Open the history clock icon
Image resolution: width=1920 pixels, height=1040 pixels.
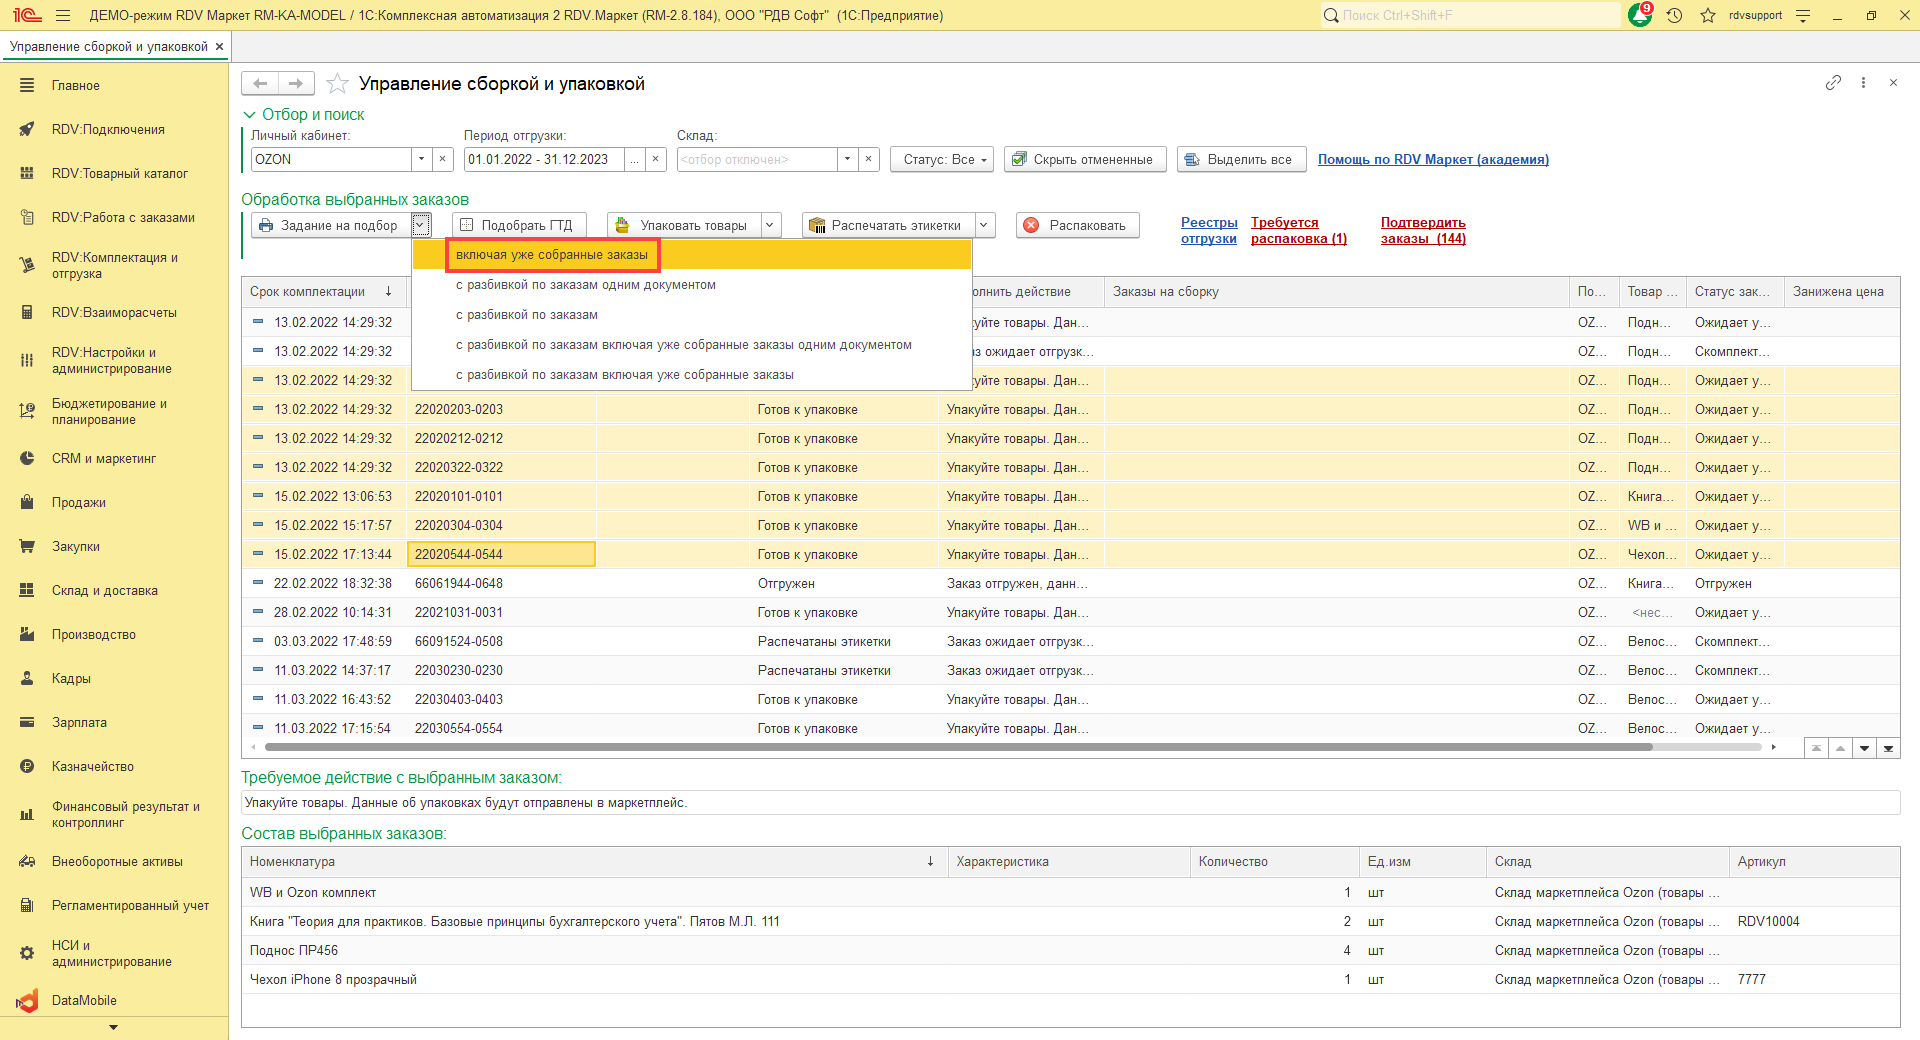coord(1675,15)
